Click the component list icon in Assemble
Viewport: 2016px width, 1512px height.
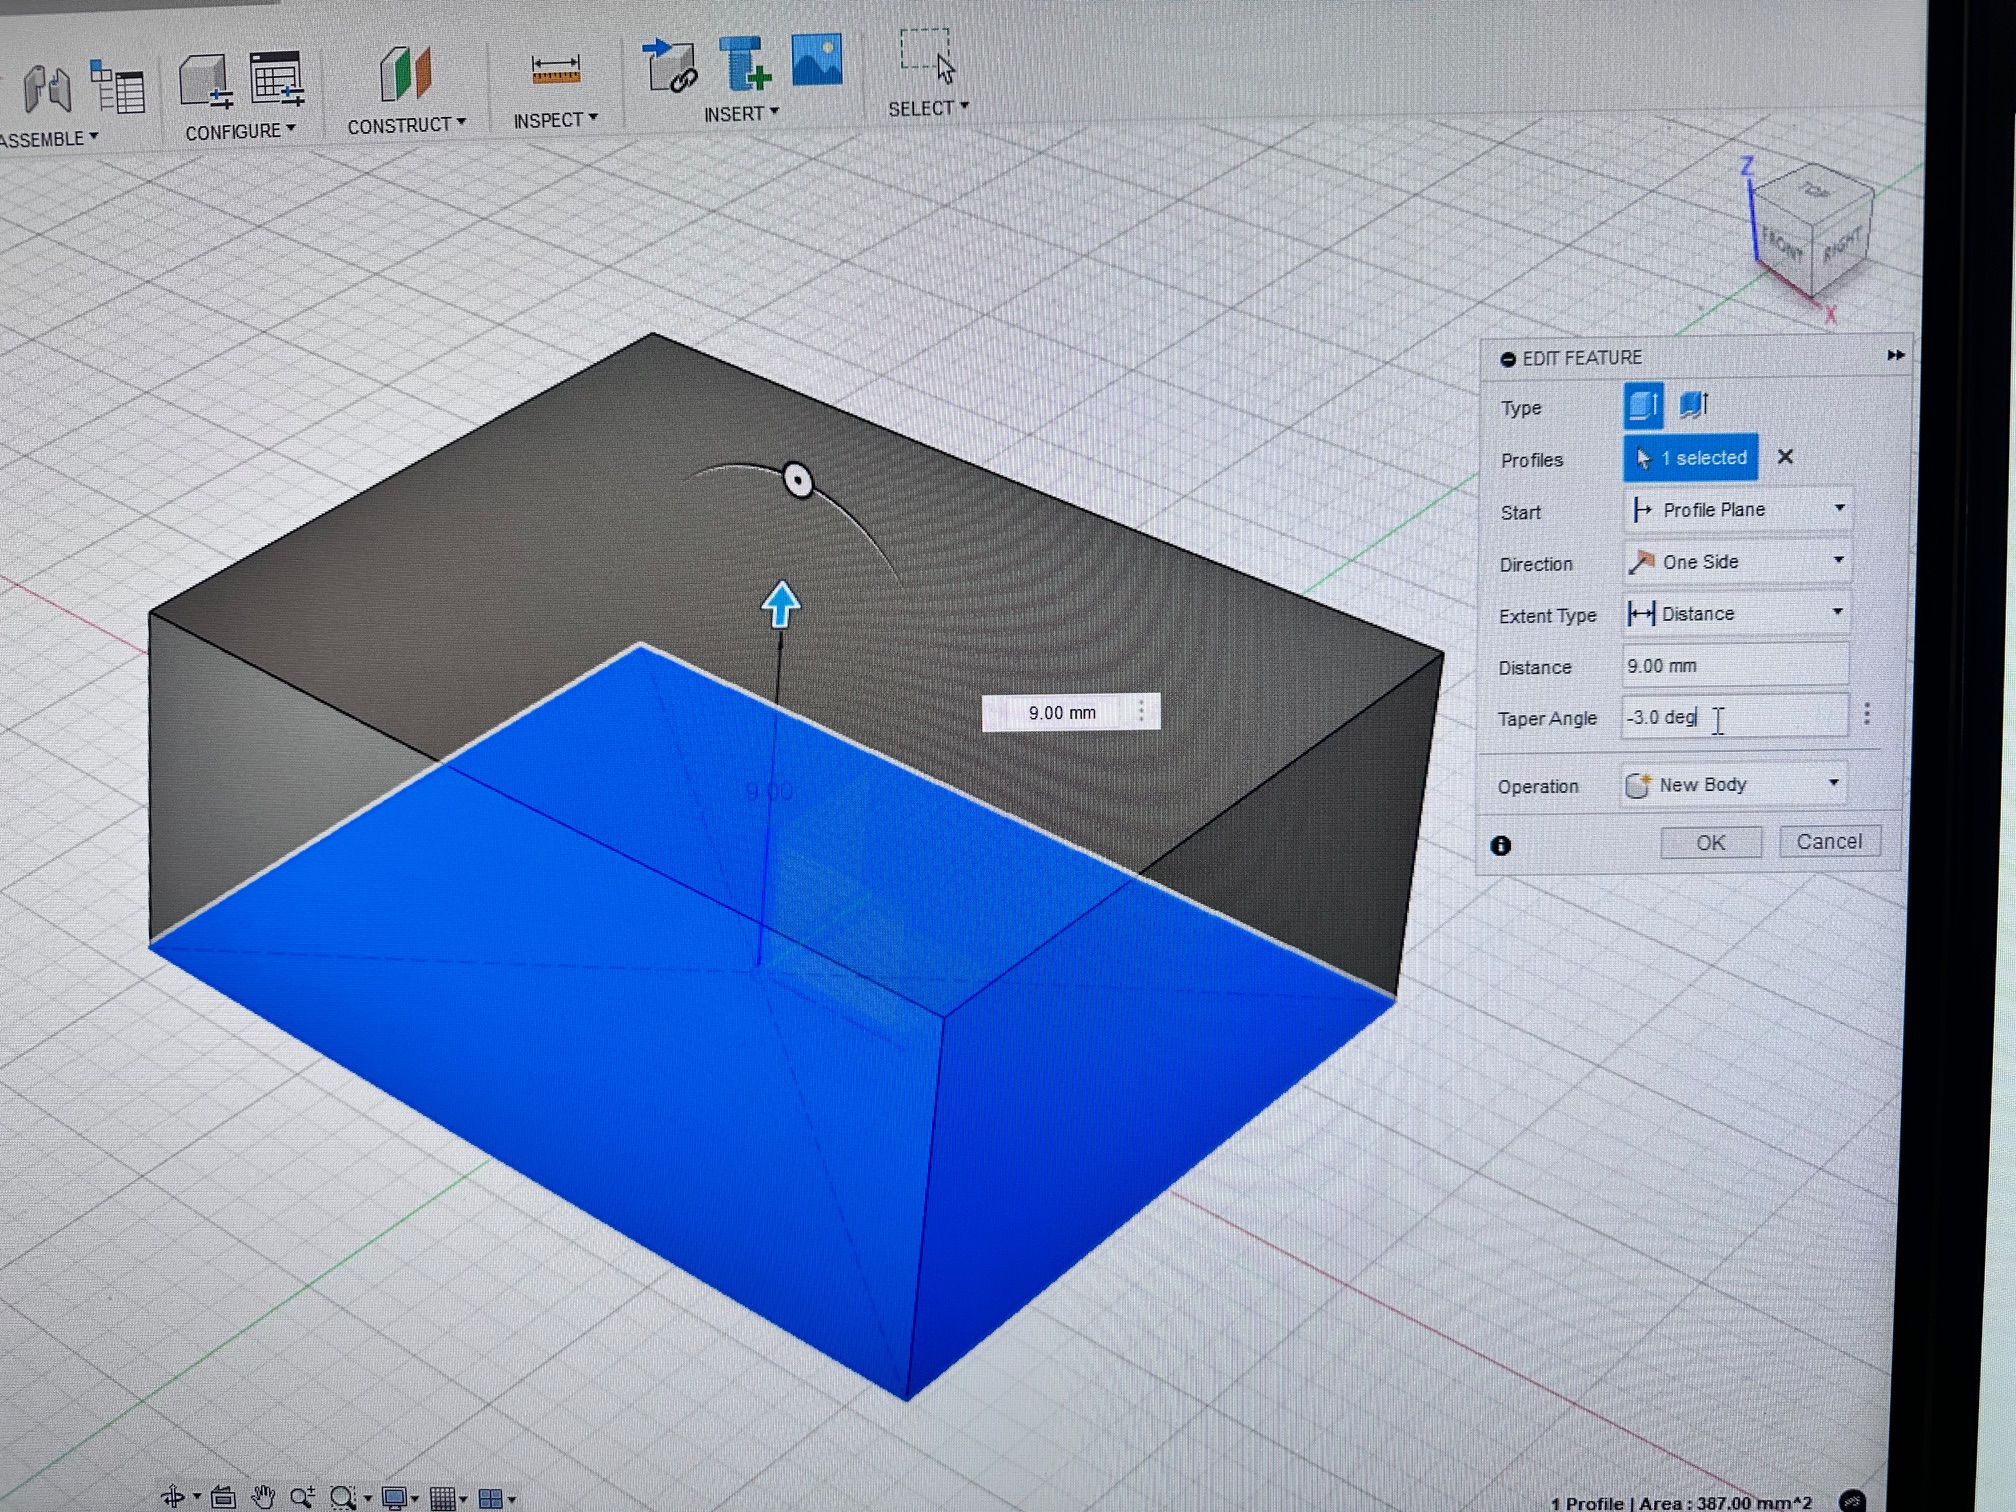(x=117, y=86)
